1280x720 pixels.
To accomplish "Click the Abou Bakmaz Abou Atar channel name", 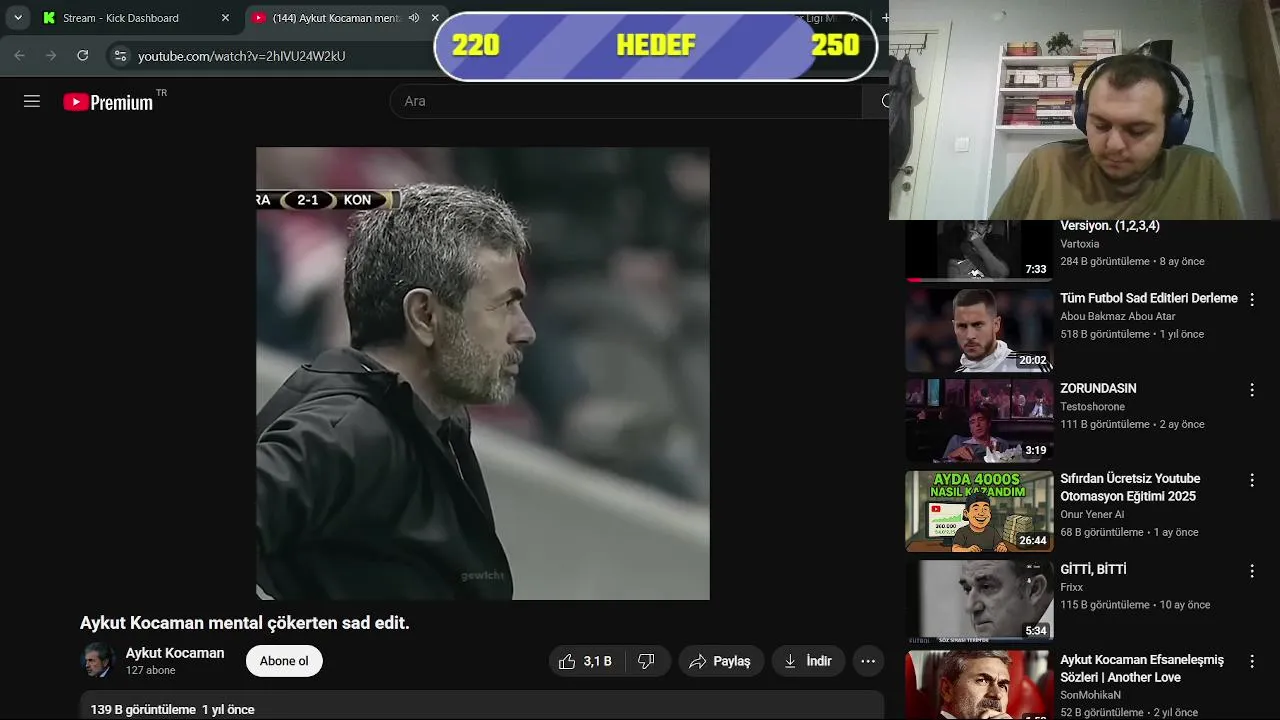I will [x=1118, y=316].
